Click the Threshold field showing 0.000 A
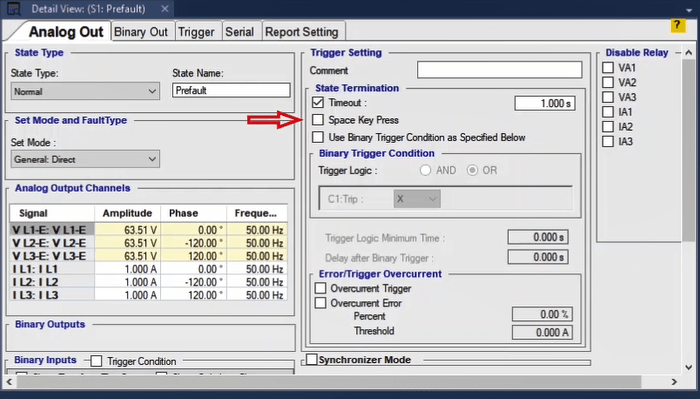 tap(542, 332)
